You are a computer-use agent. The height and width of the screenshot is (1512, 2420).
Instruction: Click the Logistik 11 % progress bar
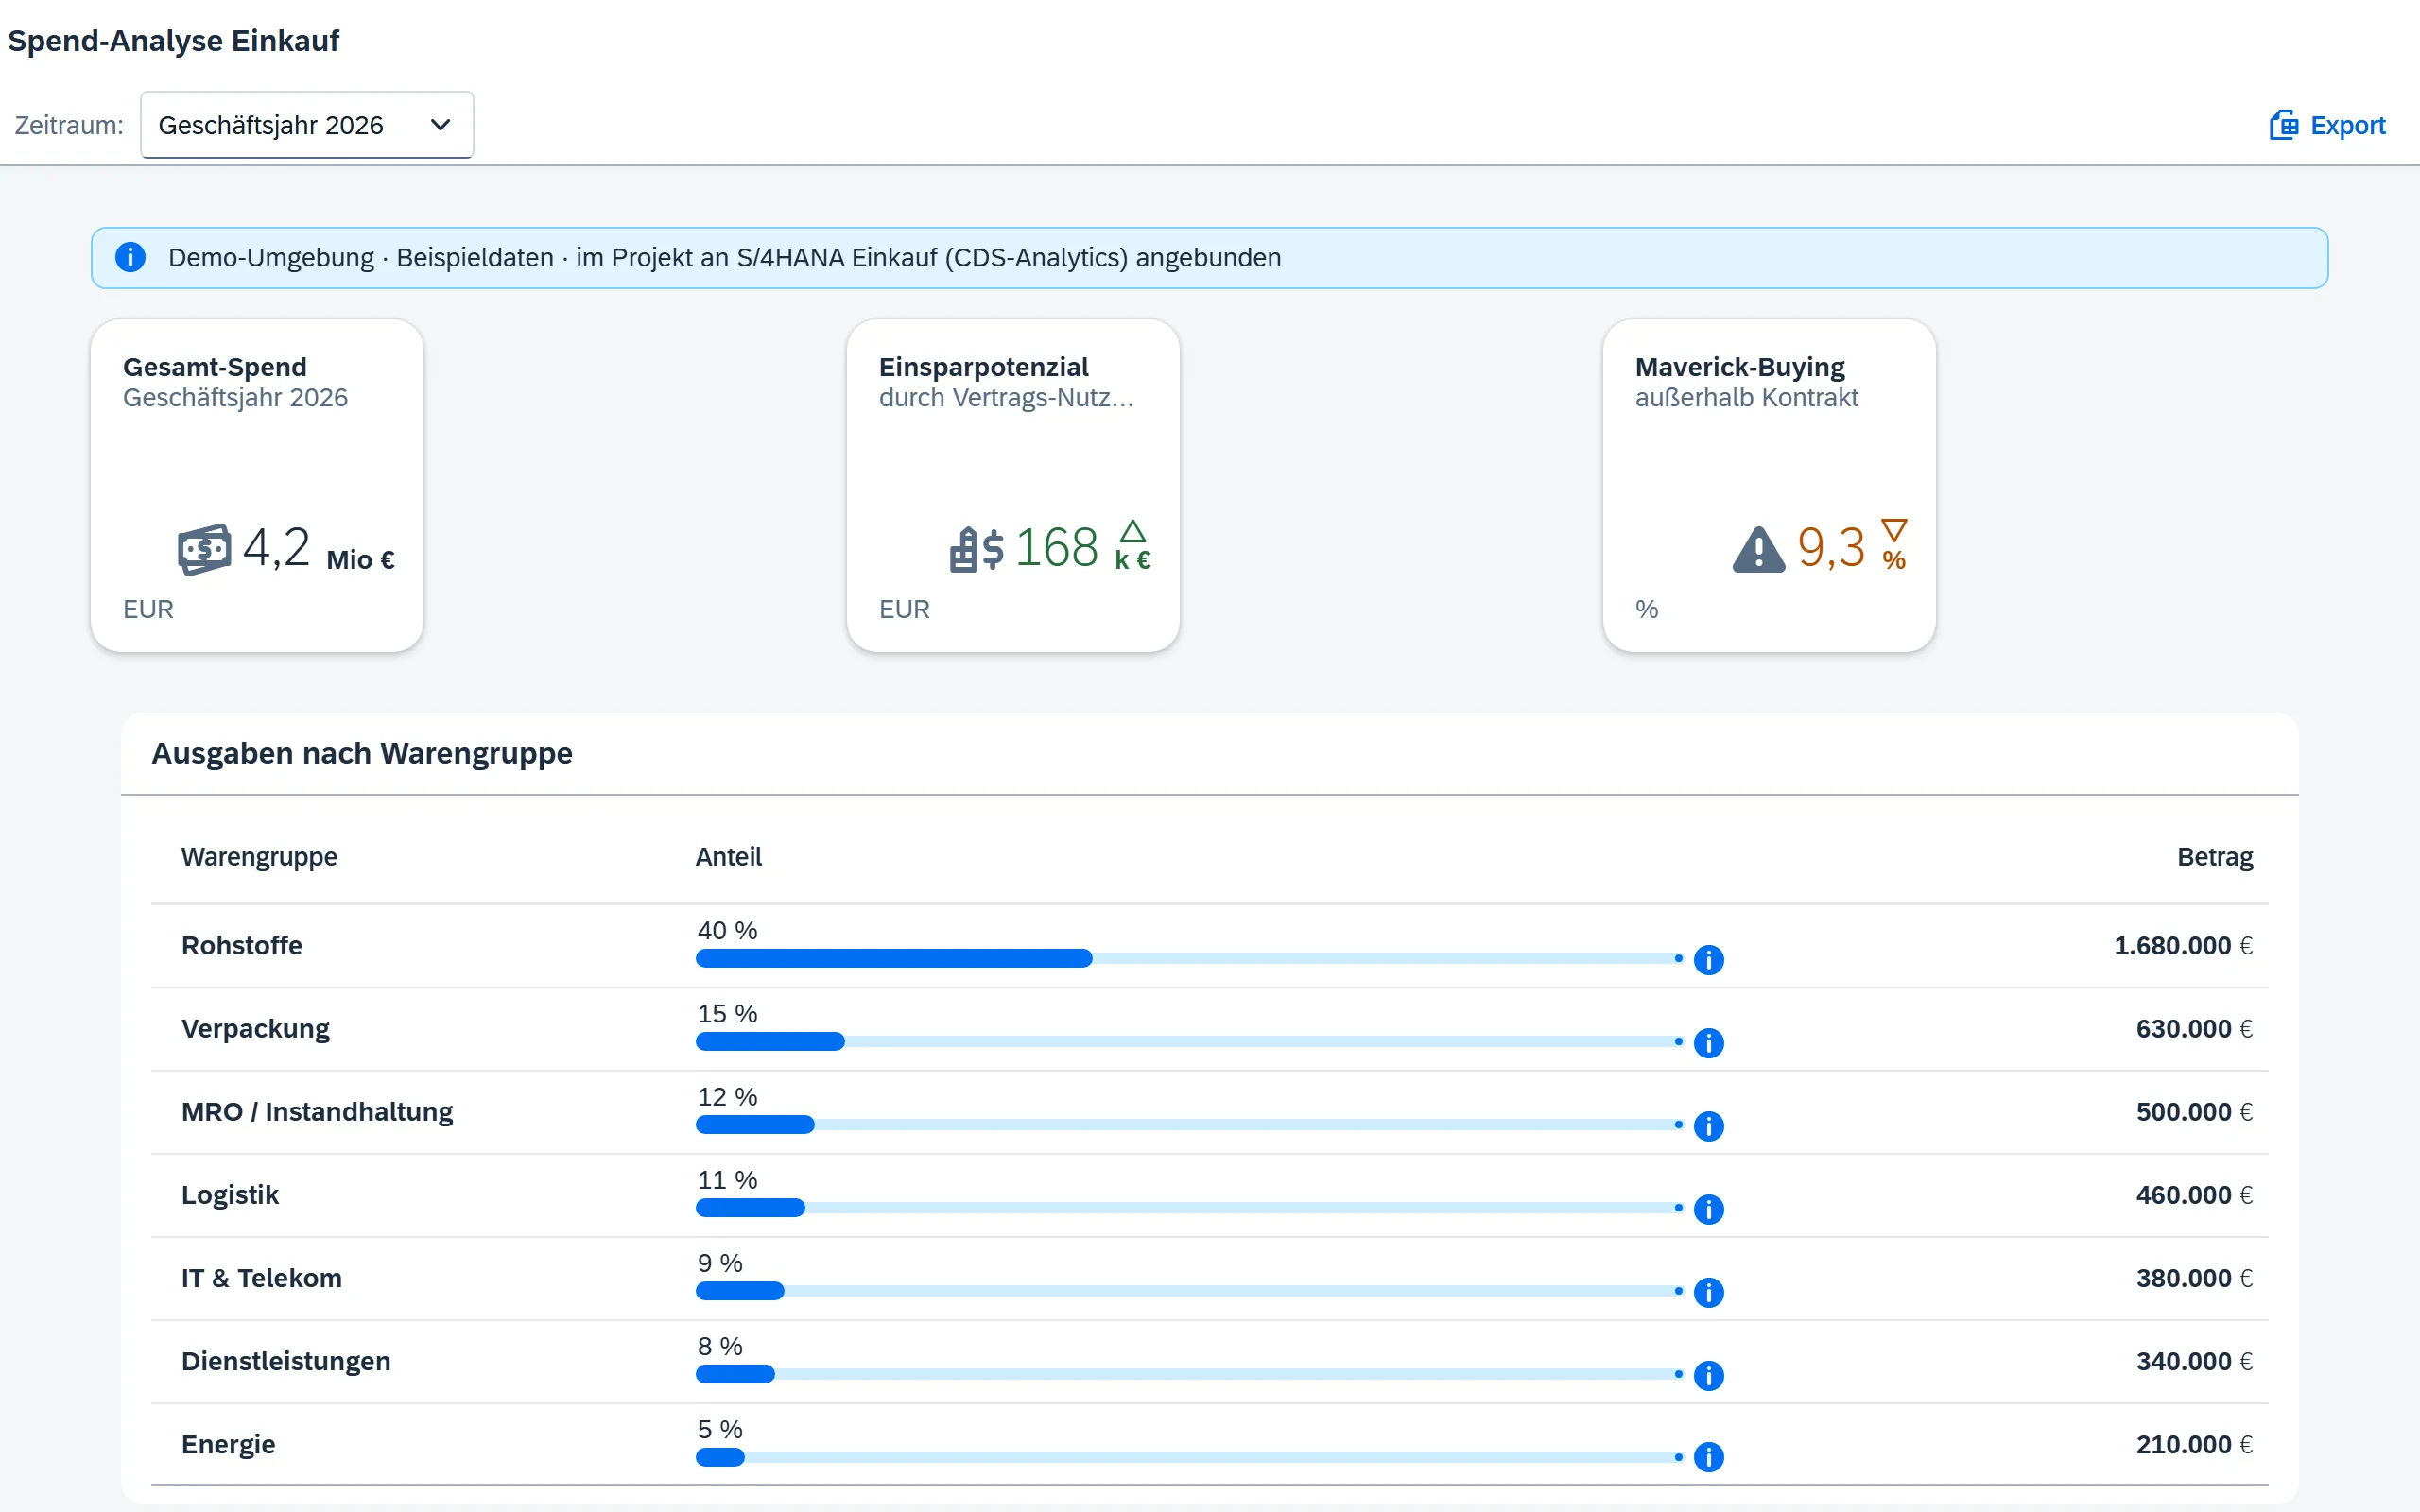click(1190, 1207)
